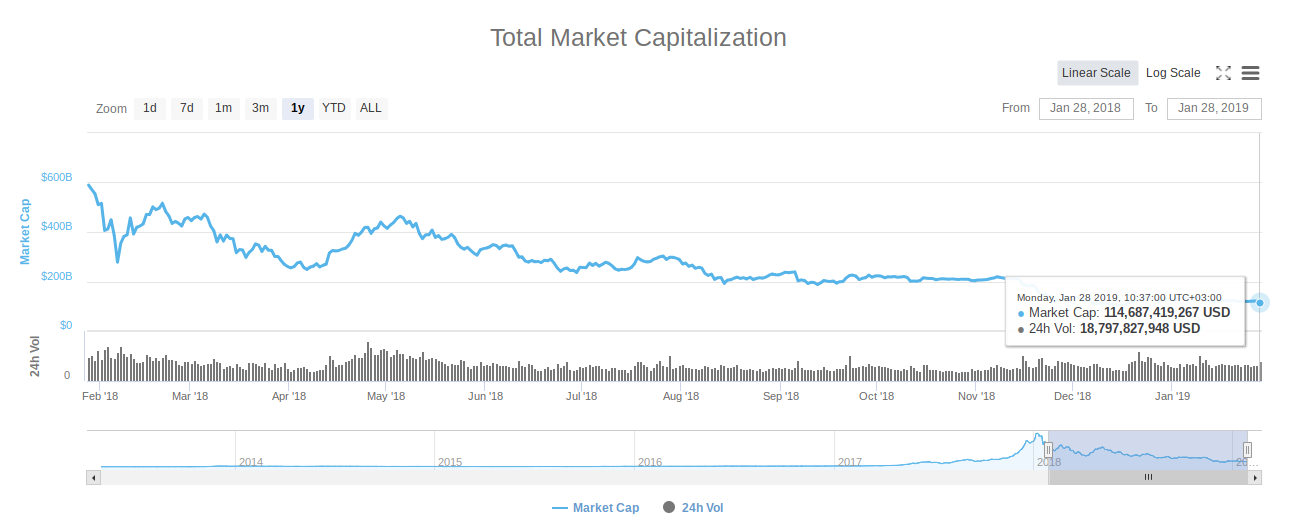Click the navigator left range handle
Viewport: 1300px width, 518px height.
point(1048,450)
